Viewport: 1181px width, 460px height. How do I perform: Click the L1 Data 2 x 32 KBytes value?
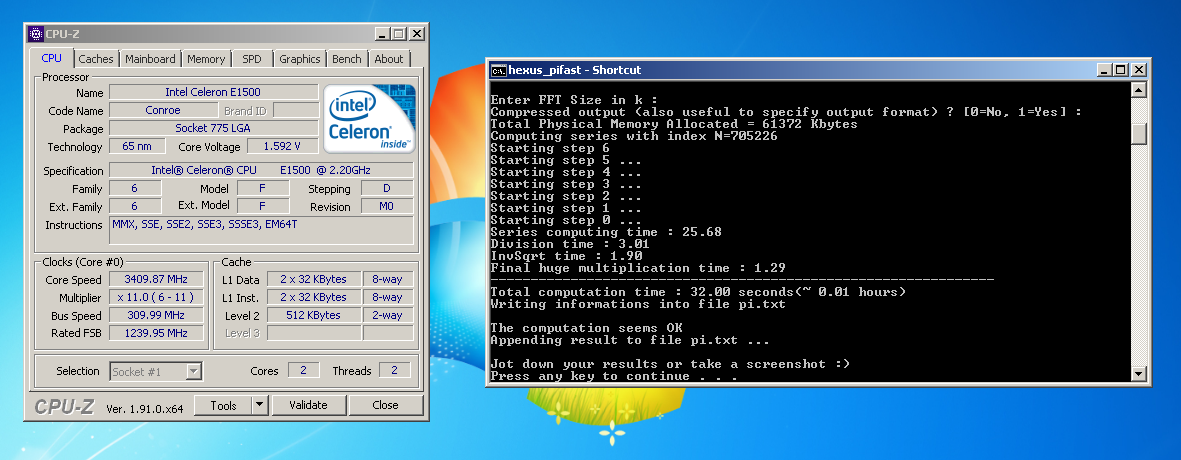pyautogui.click(x=313, y=279)
